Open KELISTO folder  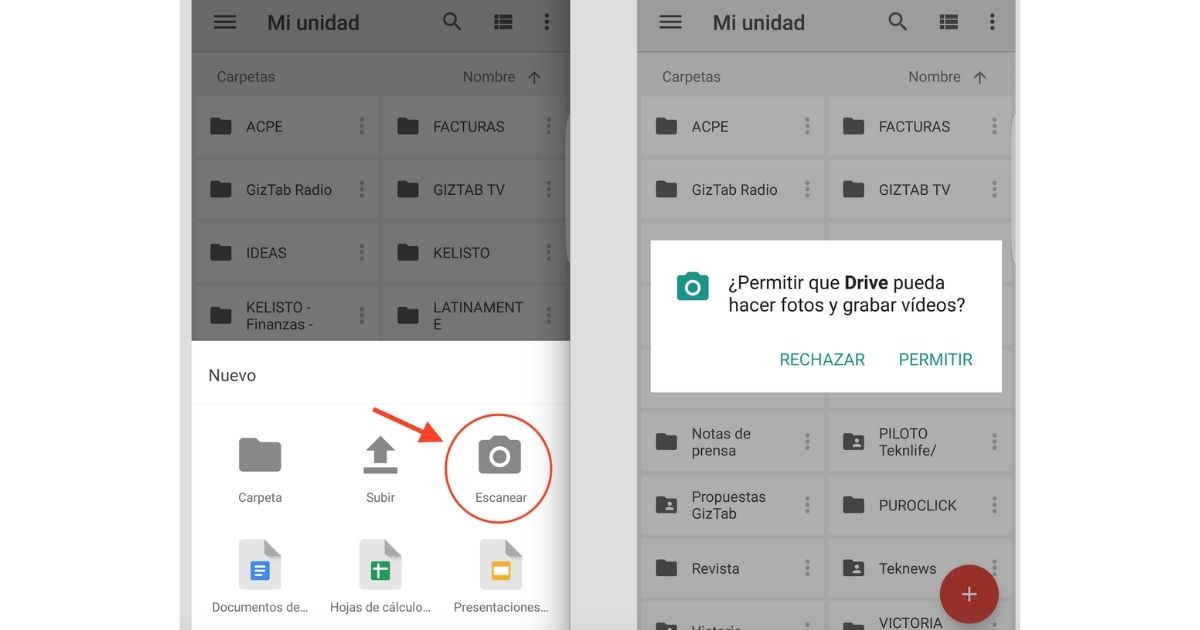coord(476,252)
